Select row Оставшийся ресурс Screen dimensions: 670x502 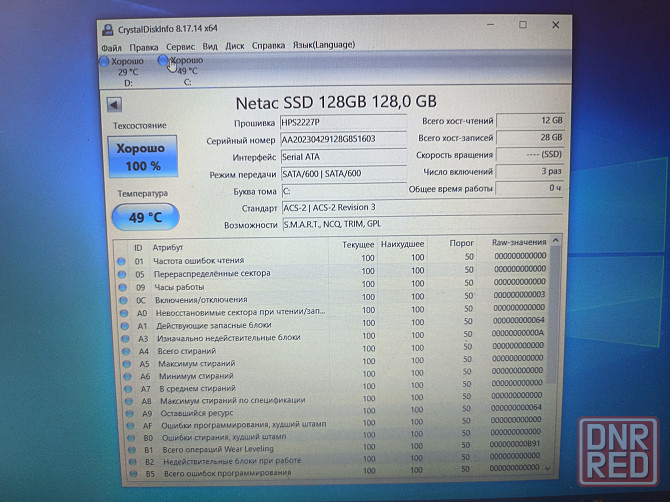click(x=335, y=411)
